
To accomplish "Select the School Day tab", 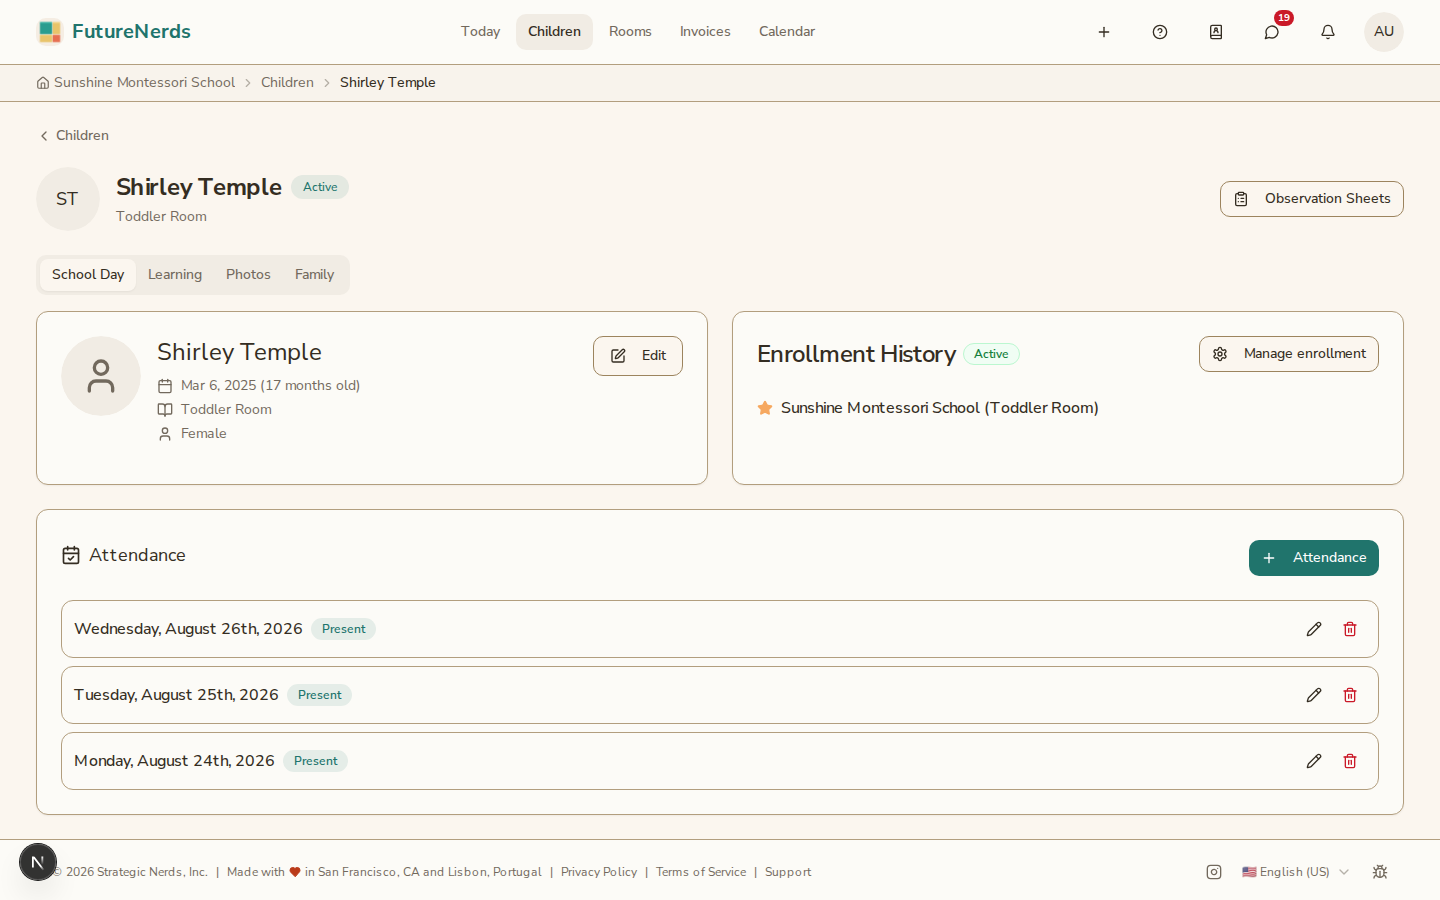I will coord(88,275).
